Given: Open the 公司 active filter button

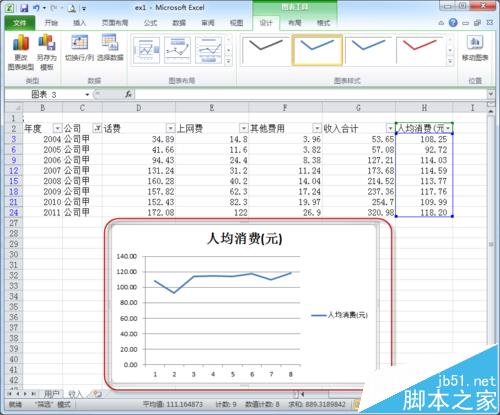Looking at the screenshot, I should (97, 128).
